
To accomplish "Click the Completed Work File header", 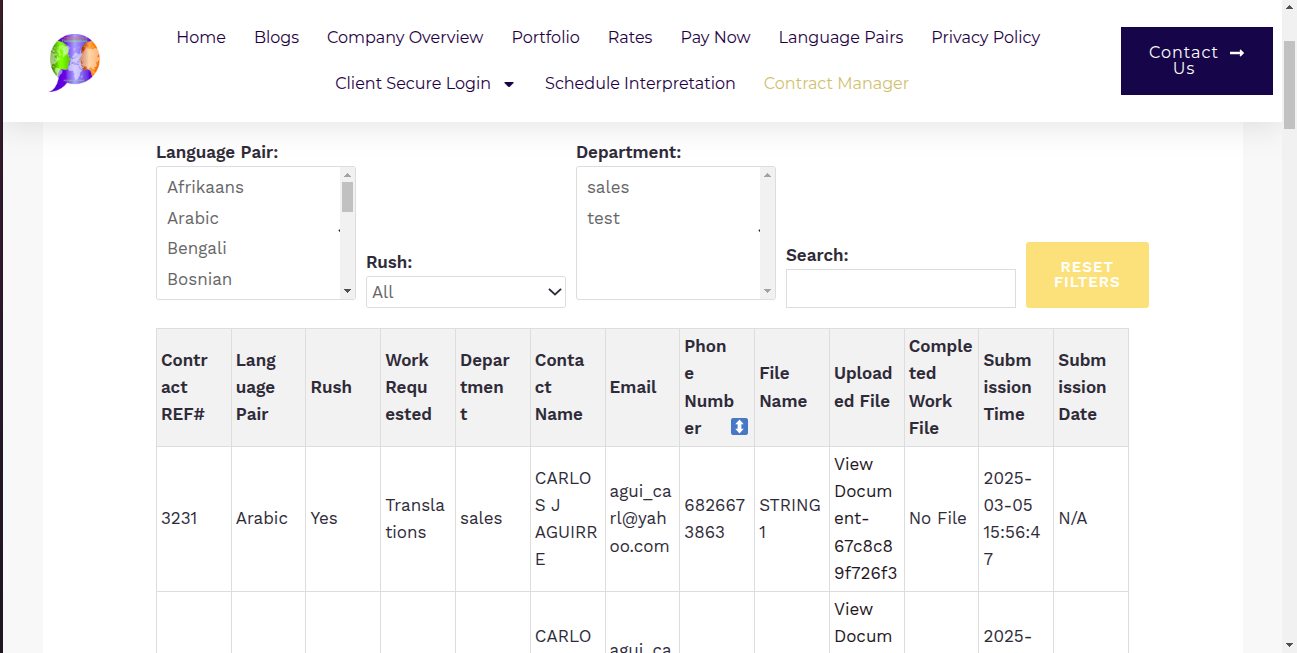I will coord(942,387).
